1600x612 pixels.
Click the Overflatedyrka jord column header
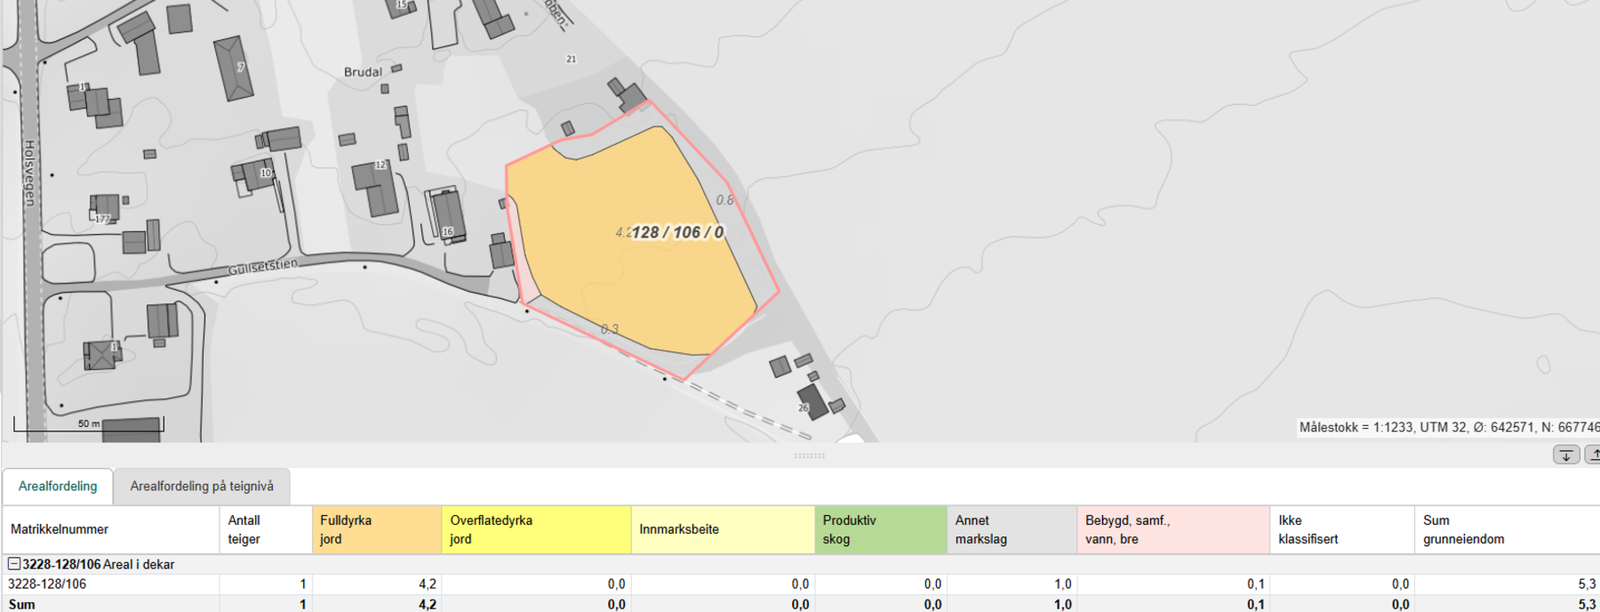pyautogui.click(x=535, y=529)
